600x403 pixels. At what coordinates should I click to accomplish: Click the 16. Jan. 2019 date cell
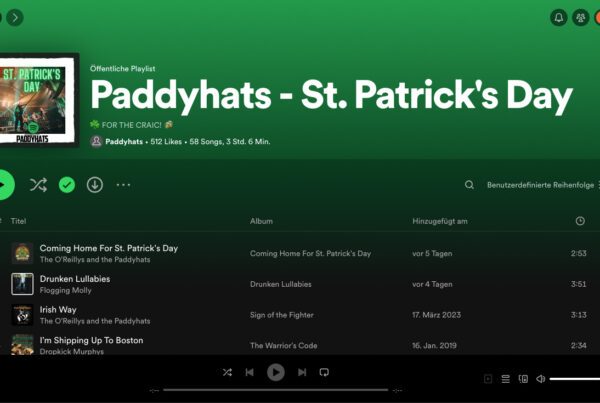tap(434, 346)
